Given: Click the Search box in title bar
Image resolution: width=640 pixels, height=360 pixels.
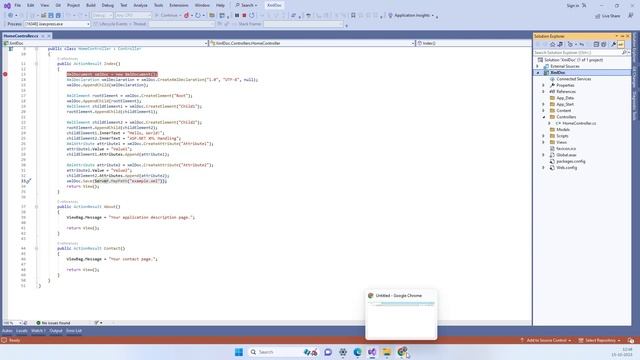Looking at the screenshot, I should 247,5.
